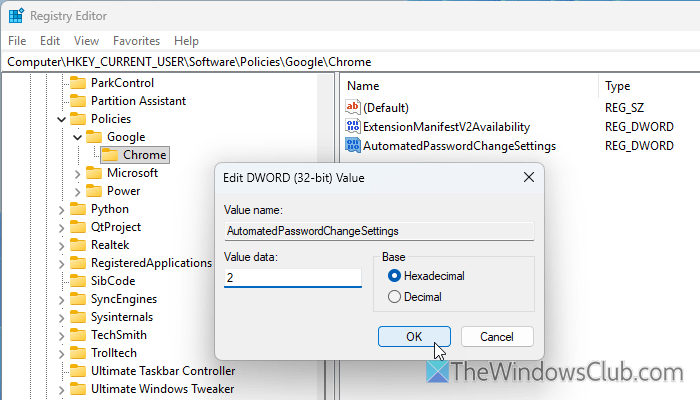Image resolution: width=700 pixels, height=400 pixels.
Task: Expand the Microsoft tree node
Action: 78,174
